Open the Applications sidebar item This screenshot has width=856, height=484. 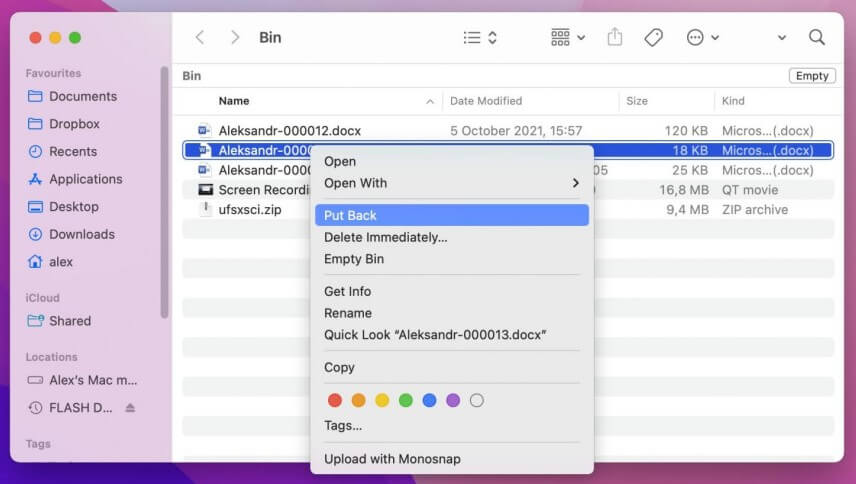click(86, 179)
